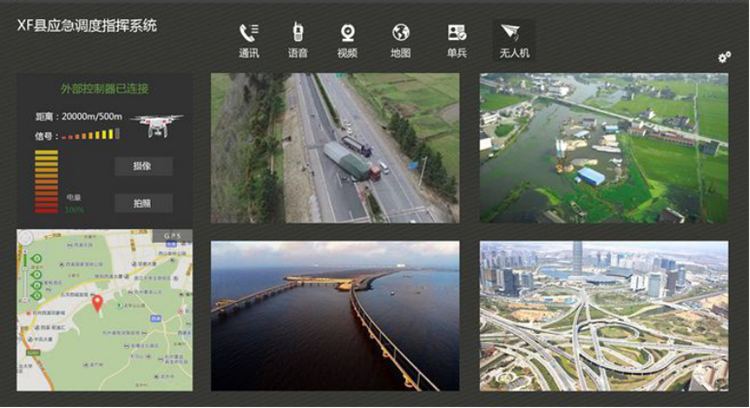Viewport: 750px width, 408px height.
Task: Click the white drone image in control panel
Action: click(156, 124)
